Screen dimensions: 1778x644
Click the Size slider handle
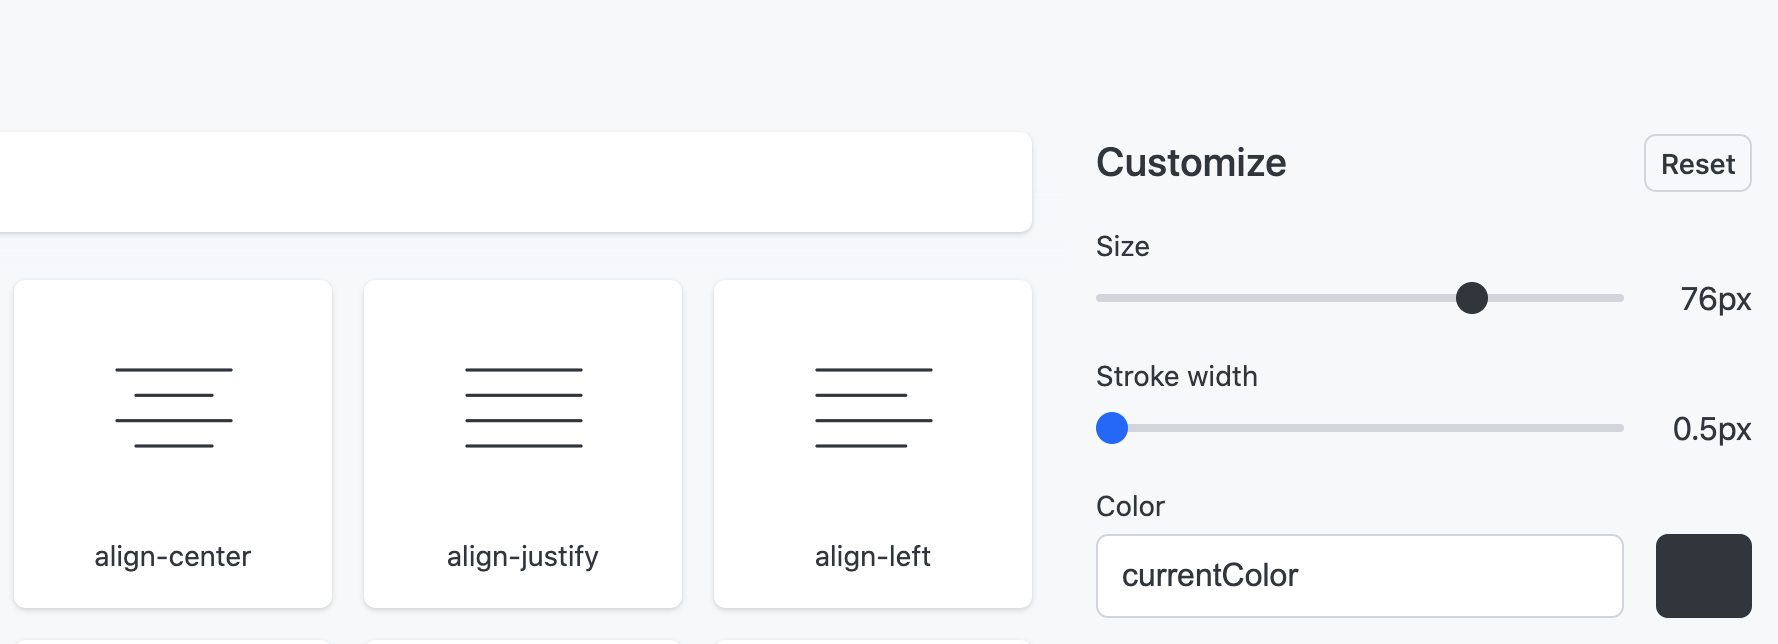[x=1472, y=298]
